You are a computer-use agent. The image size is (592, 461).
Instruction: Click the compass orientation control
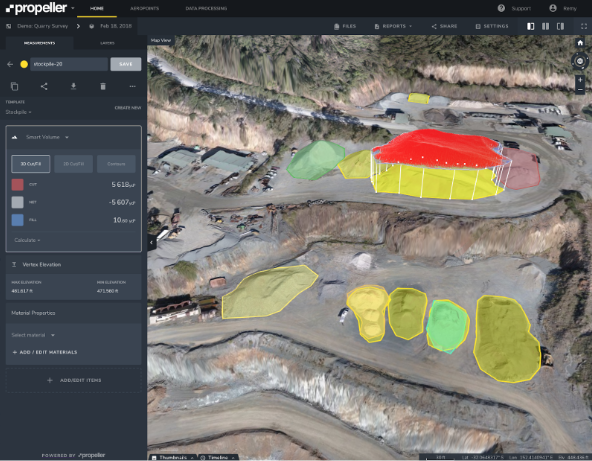(x=580, y=61)
